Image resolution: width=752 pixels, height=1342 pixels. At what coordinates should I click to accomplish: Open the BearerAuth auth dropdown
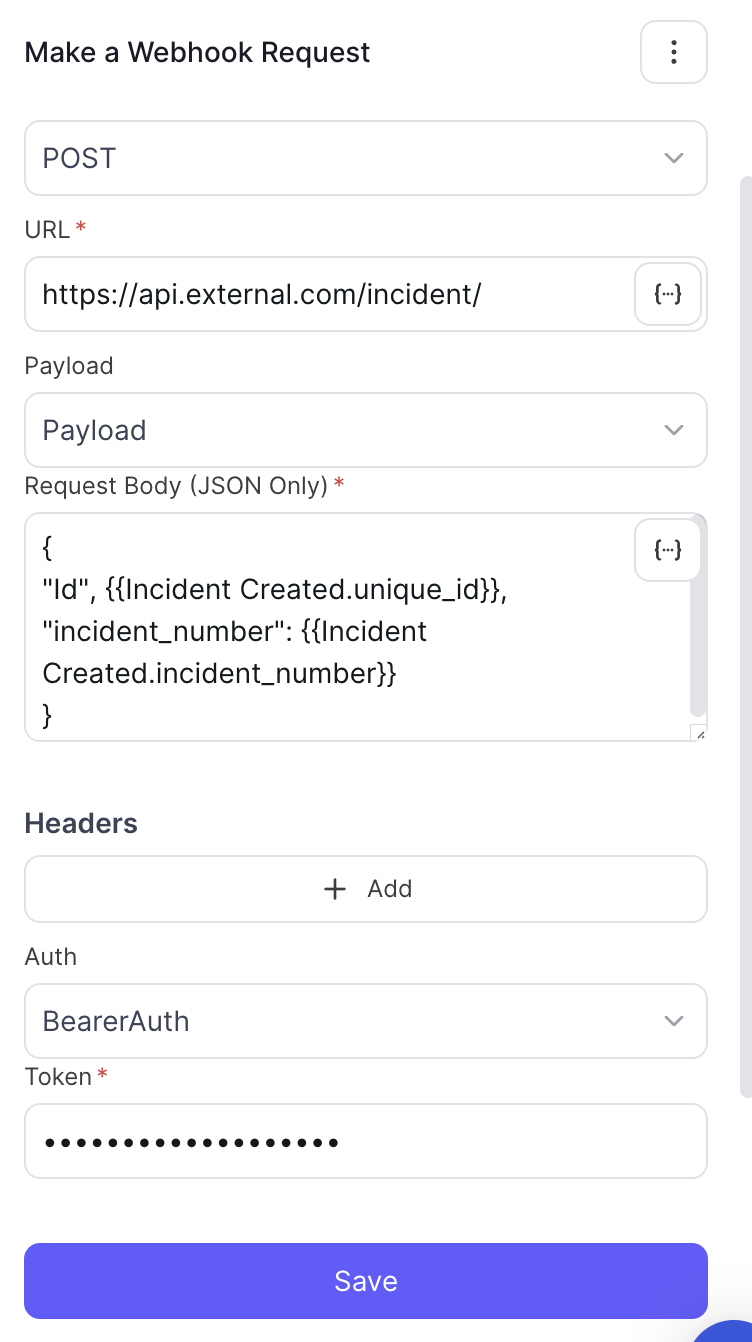coord(366,1021)
